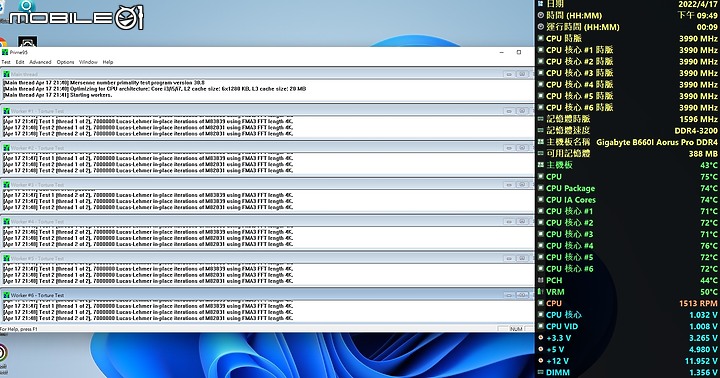Click the 'Mersenne number primality test program' log line

[x=104, y=83]
